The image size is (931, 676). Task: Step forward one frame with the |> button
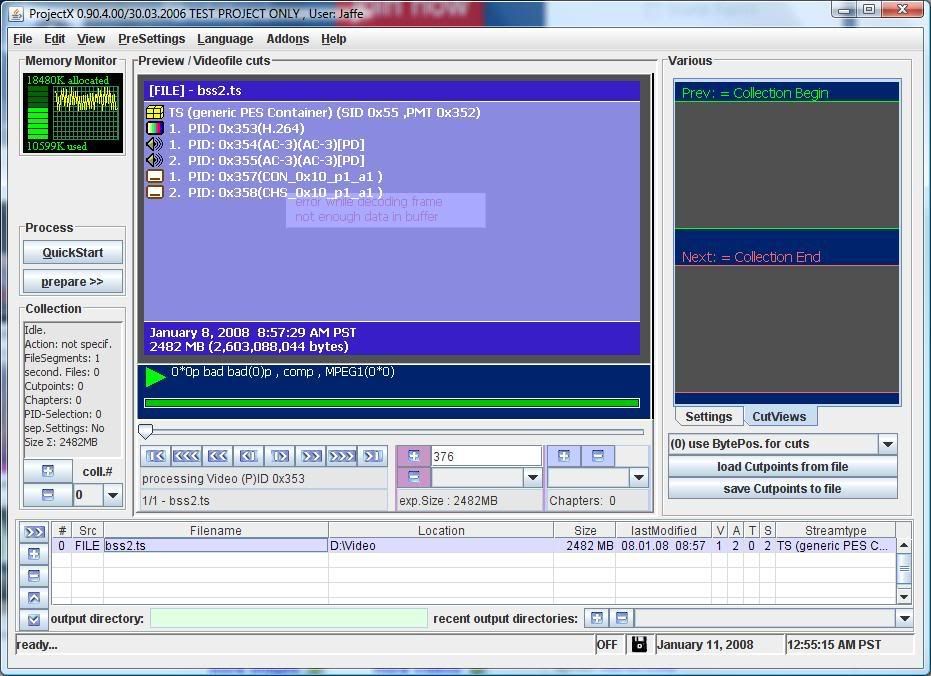(280, 456)
